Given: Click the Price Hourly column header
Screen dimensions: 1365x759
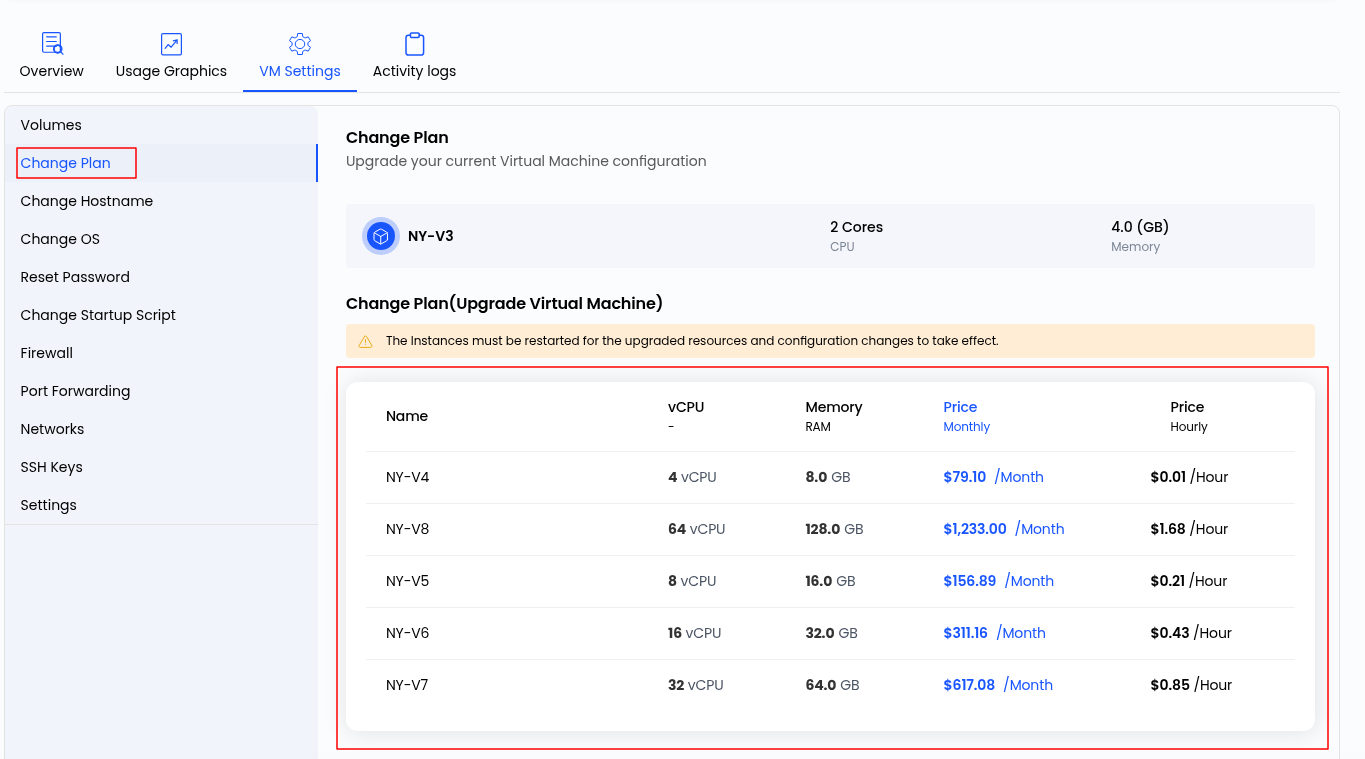Looking at the screenshot, I should click(x=1188, y=416).
